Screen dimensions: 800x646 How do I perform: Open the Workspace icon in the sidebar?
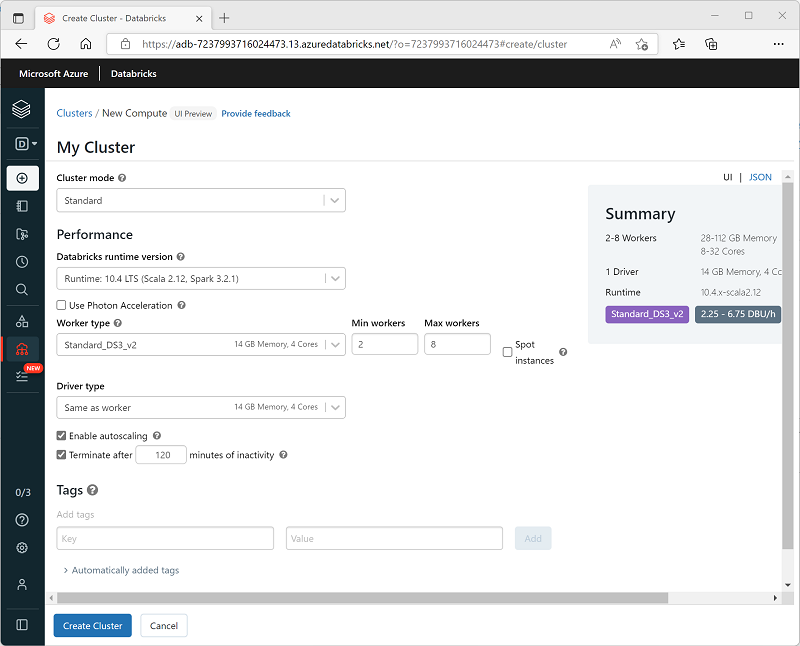click(x=22, y=206)
